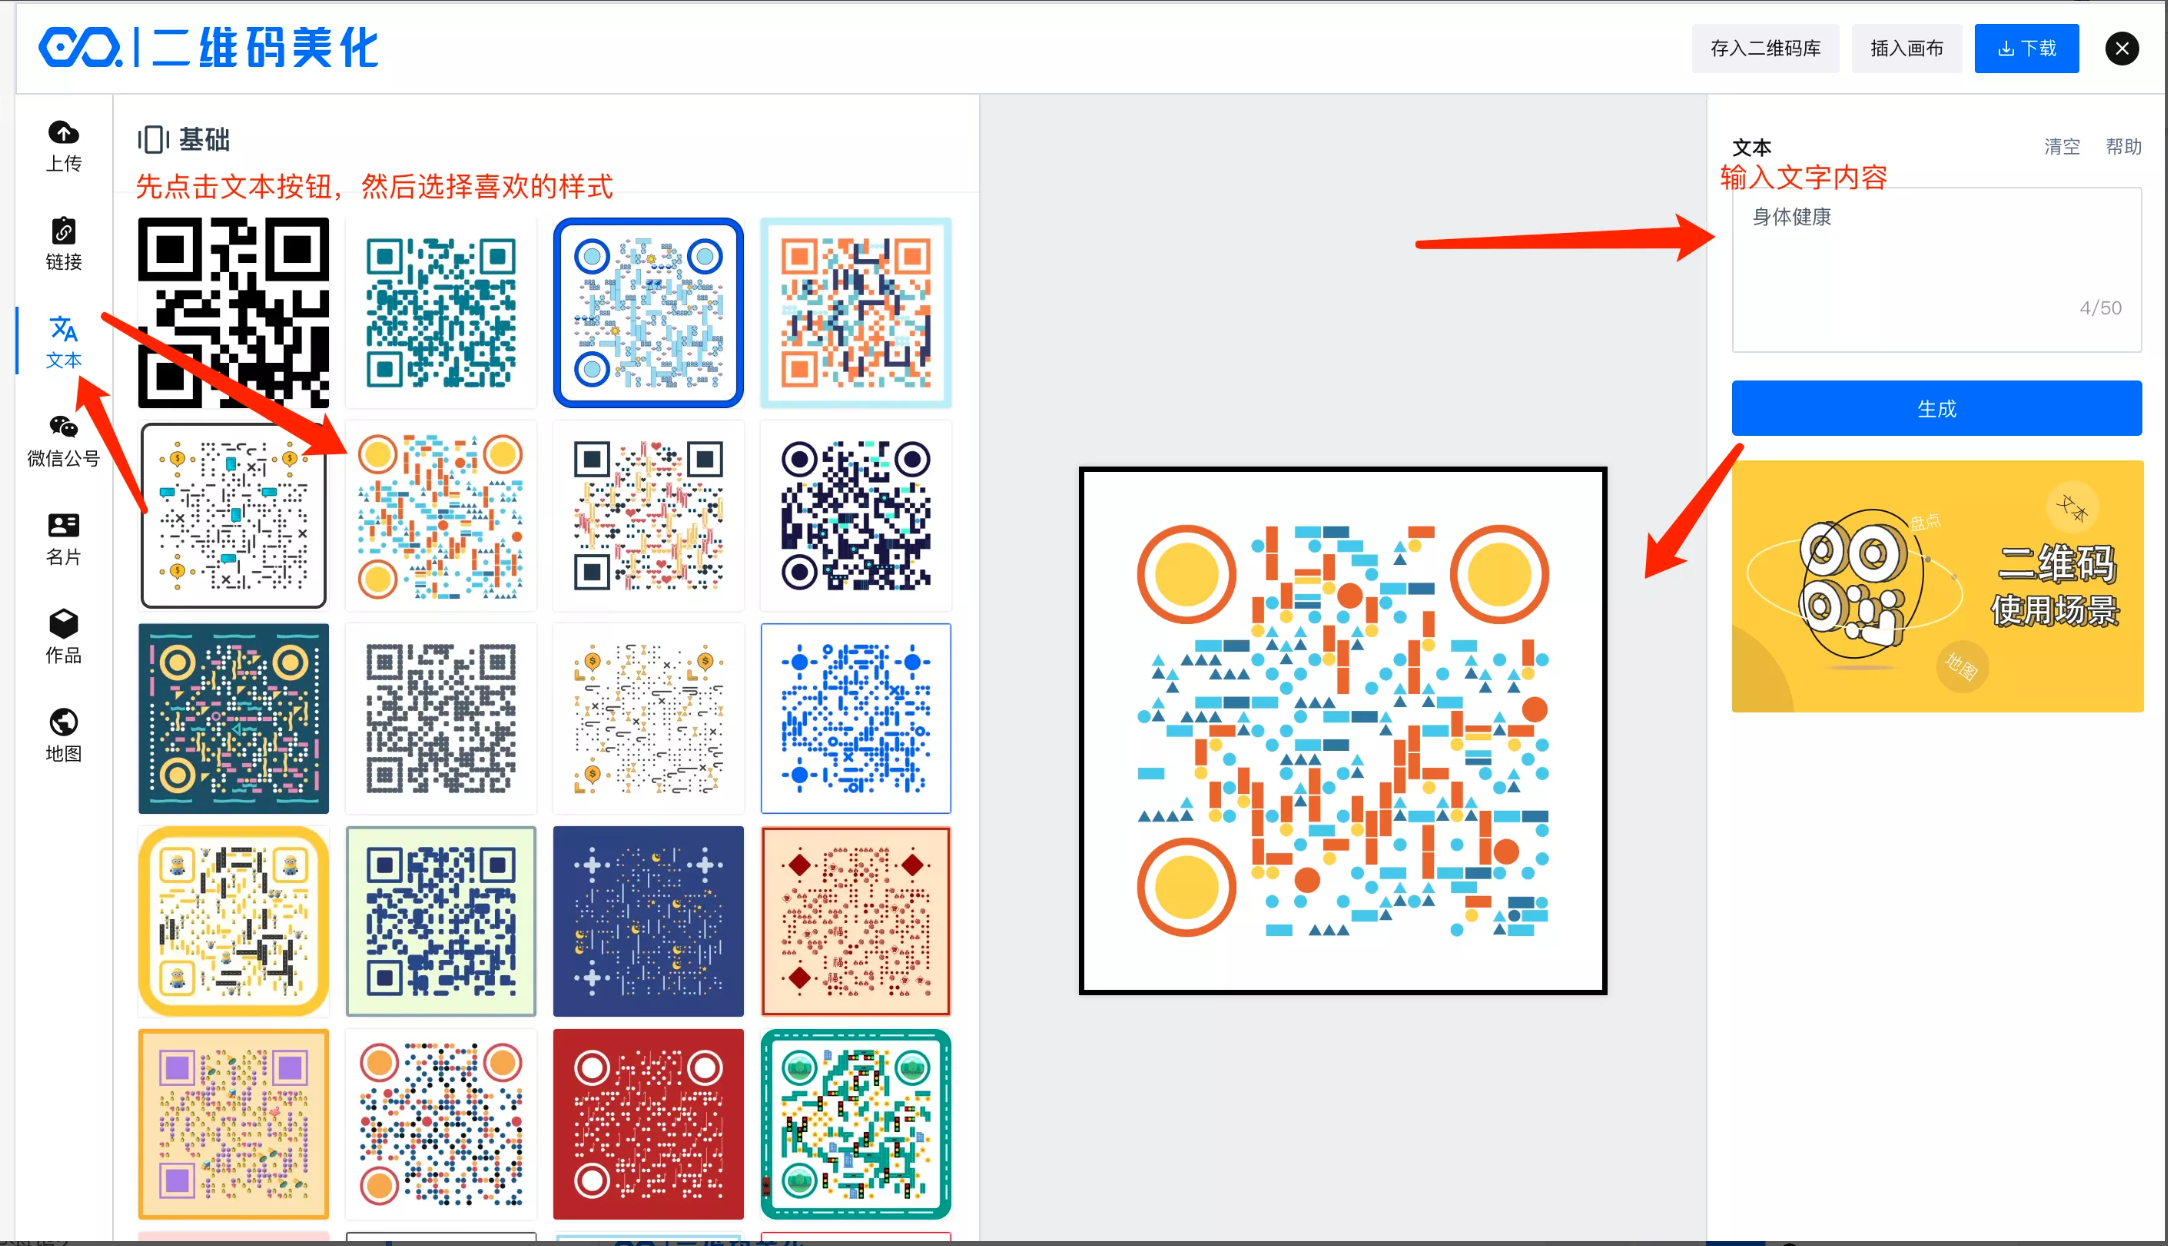Viewport: 2168px width, 1246px height.
Task: Pick the red background QR style thumbnail
Action: [x=648, y=1124]
